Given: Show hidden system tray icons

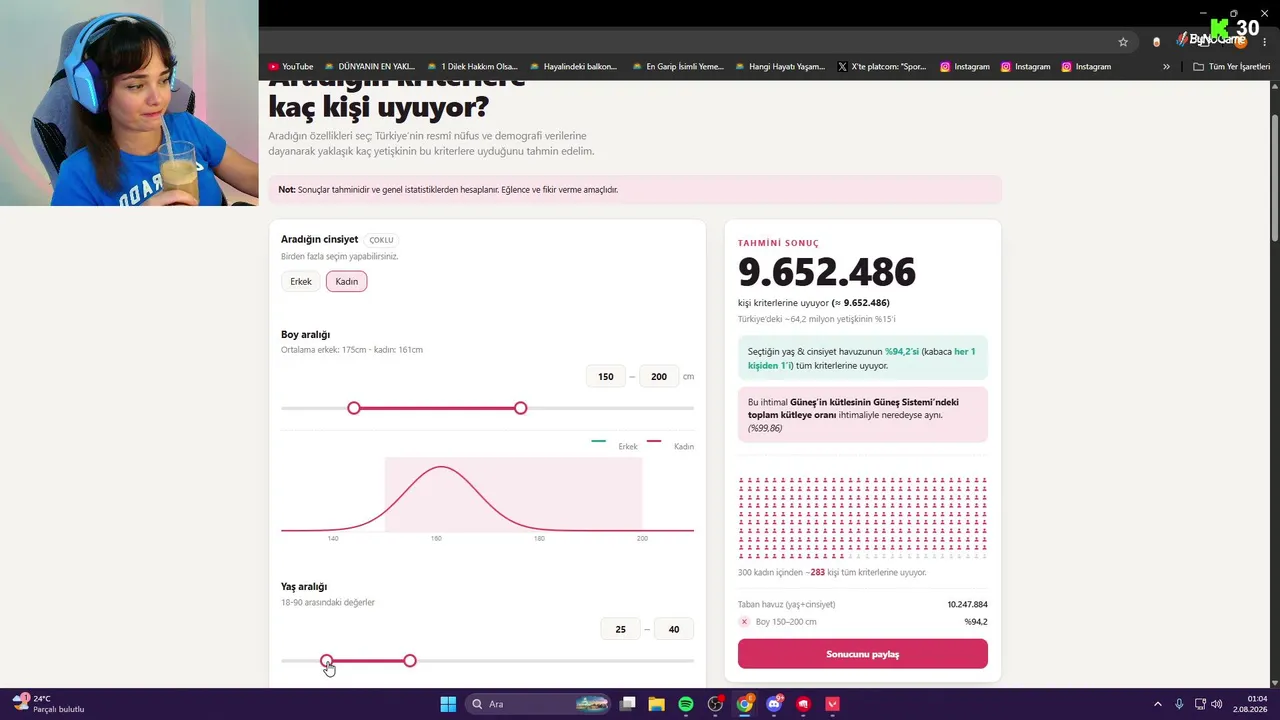Looking at the screenshot, I should tap(1158, 704).
